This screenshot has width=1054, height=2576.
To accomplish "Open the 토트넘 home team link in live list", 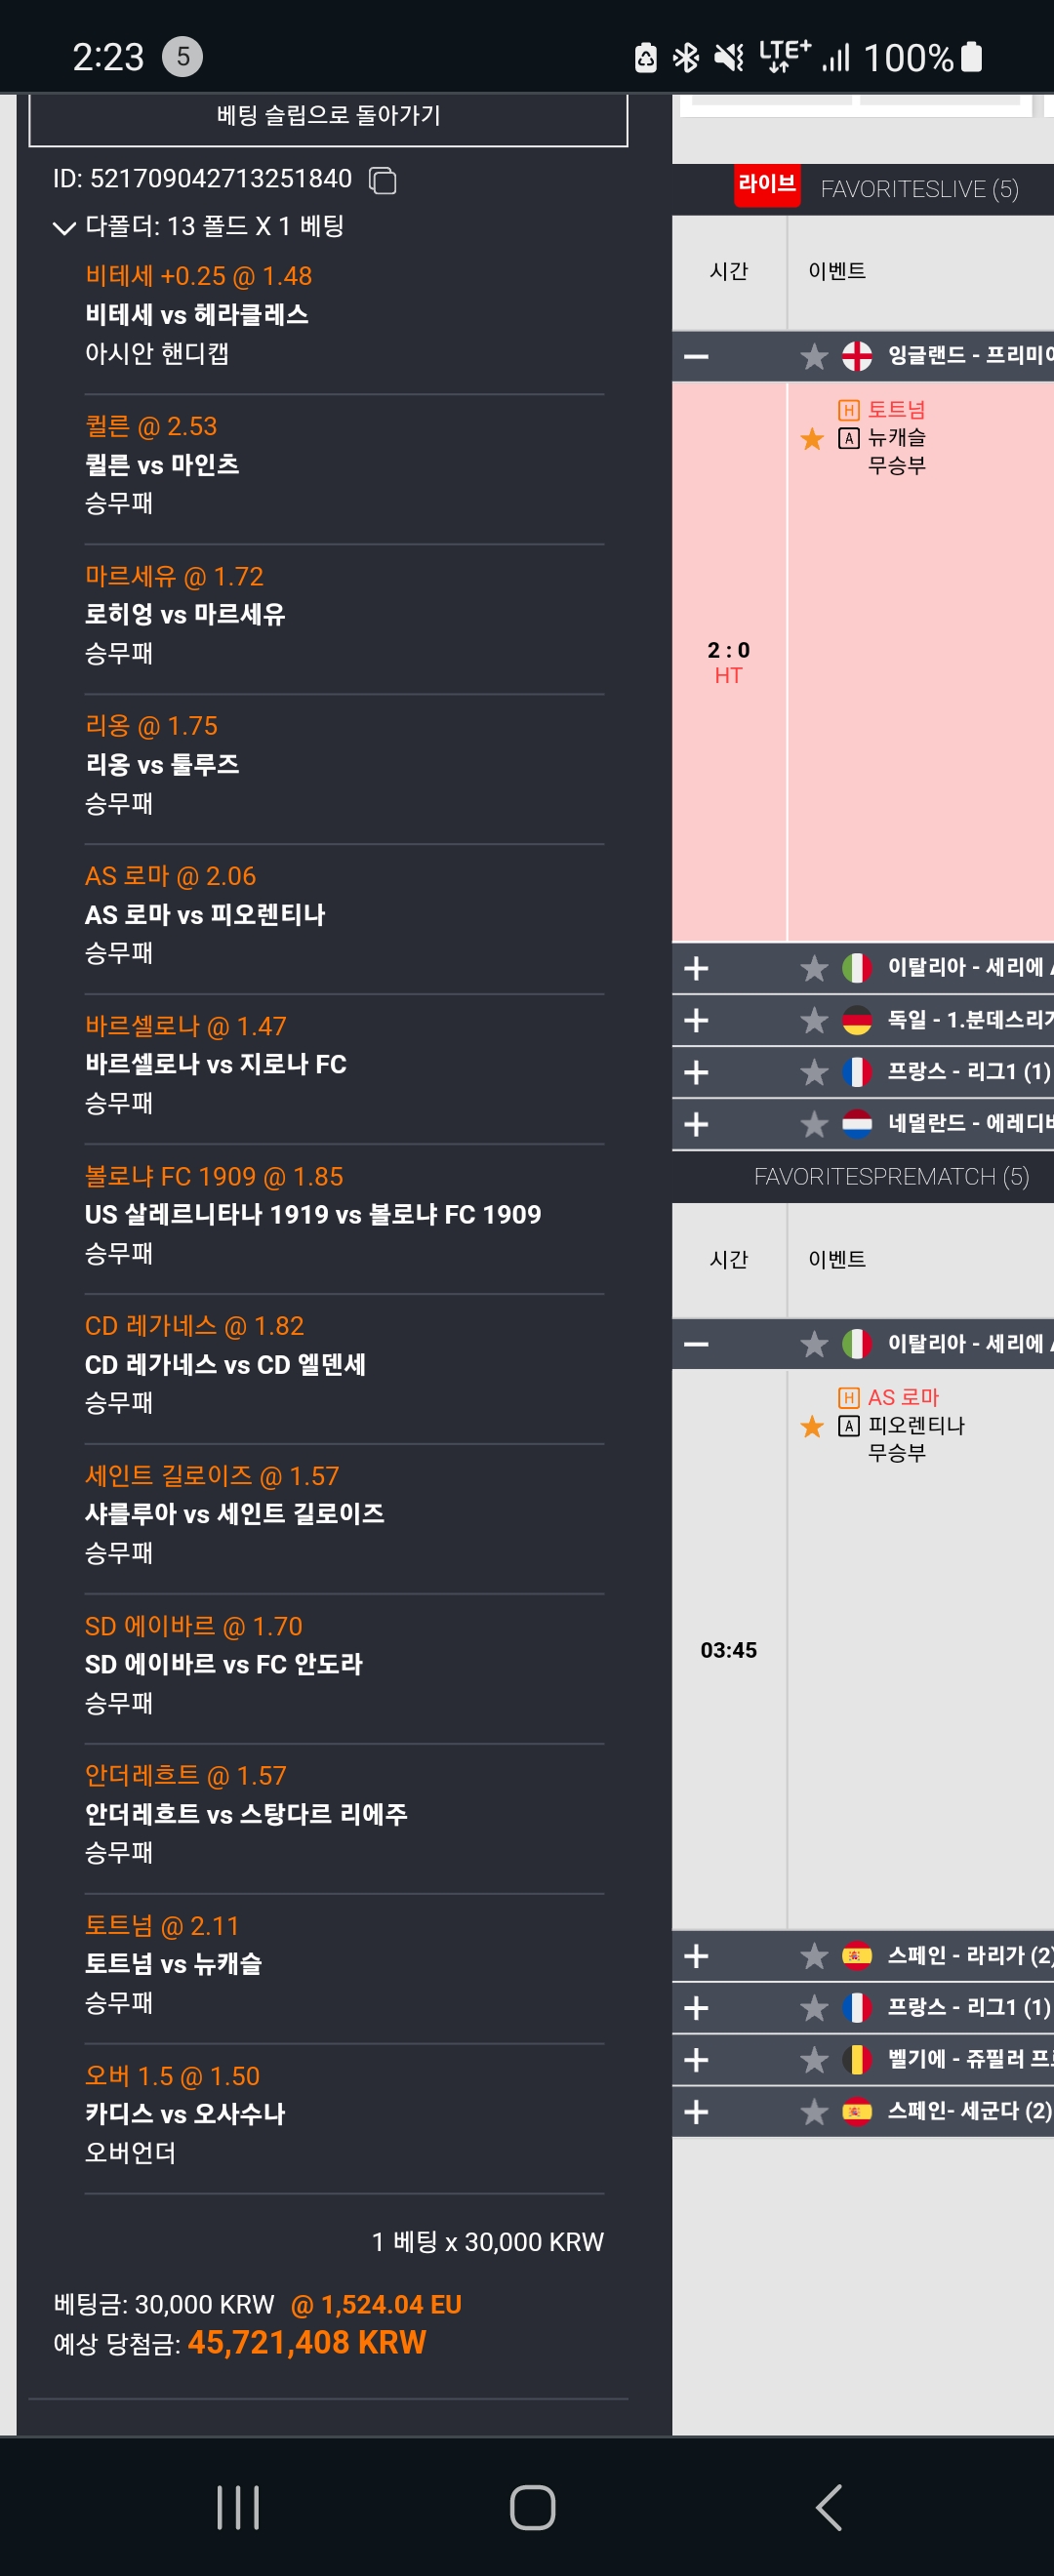I will click(x=897, y=410).
